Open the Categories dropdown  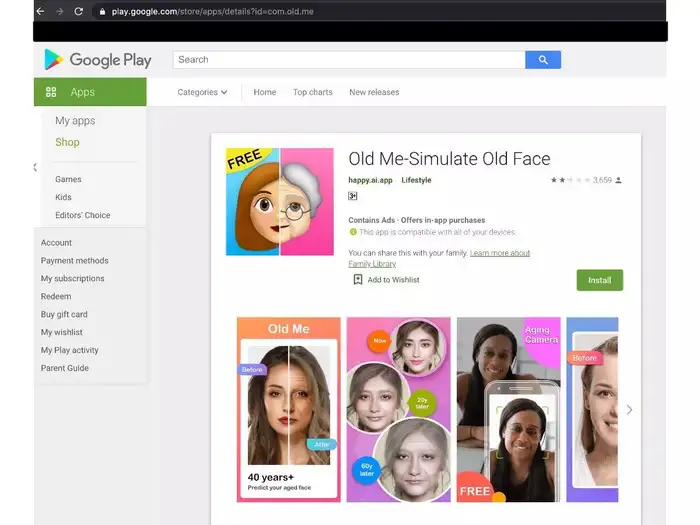click(202, 92)
